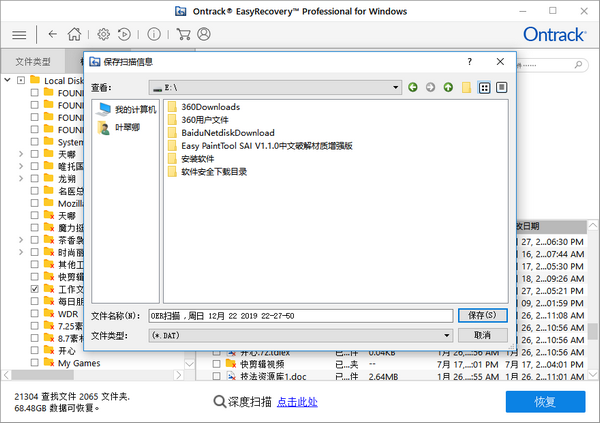Click the blue 恢复 button
This screenshot has width=600, height=423.
[545, 402]
